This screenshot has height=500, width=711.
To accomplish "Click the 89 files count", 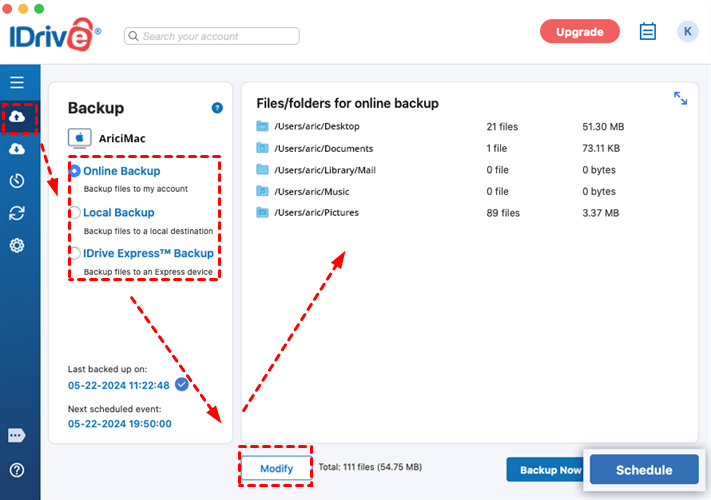I will [x=503, y=213].
